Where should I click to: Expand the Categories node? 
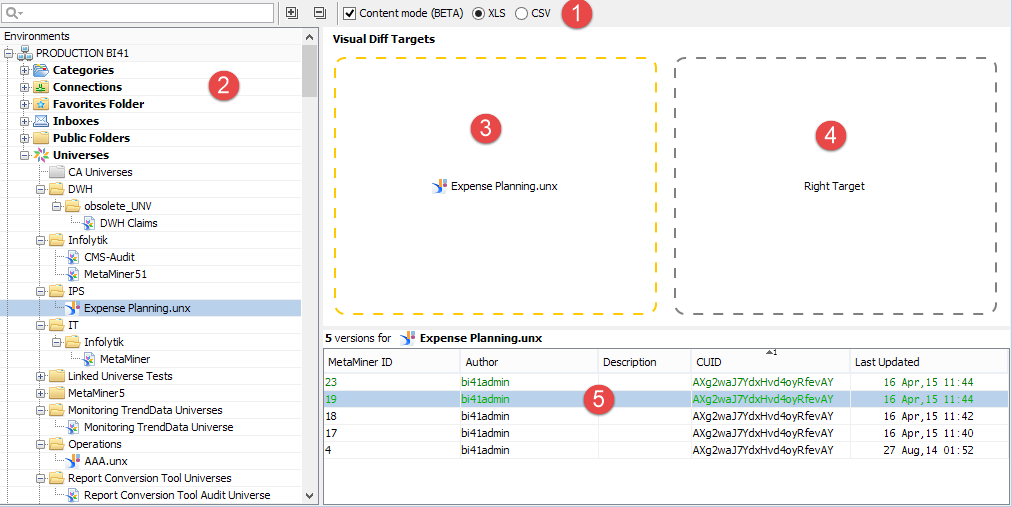[25, 70]
